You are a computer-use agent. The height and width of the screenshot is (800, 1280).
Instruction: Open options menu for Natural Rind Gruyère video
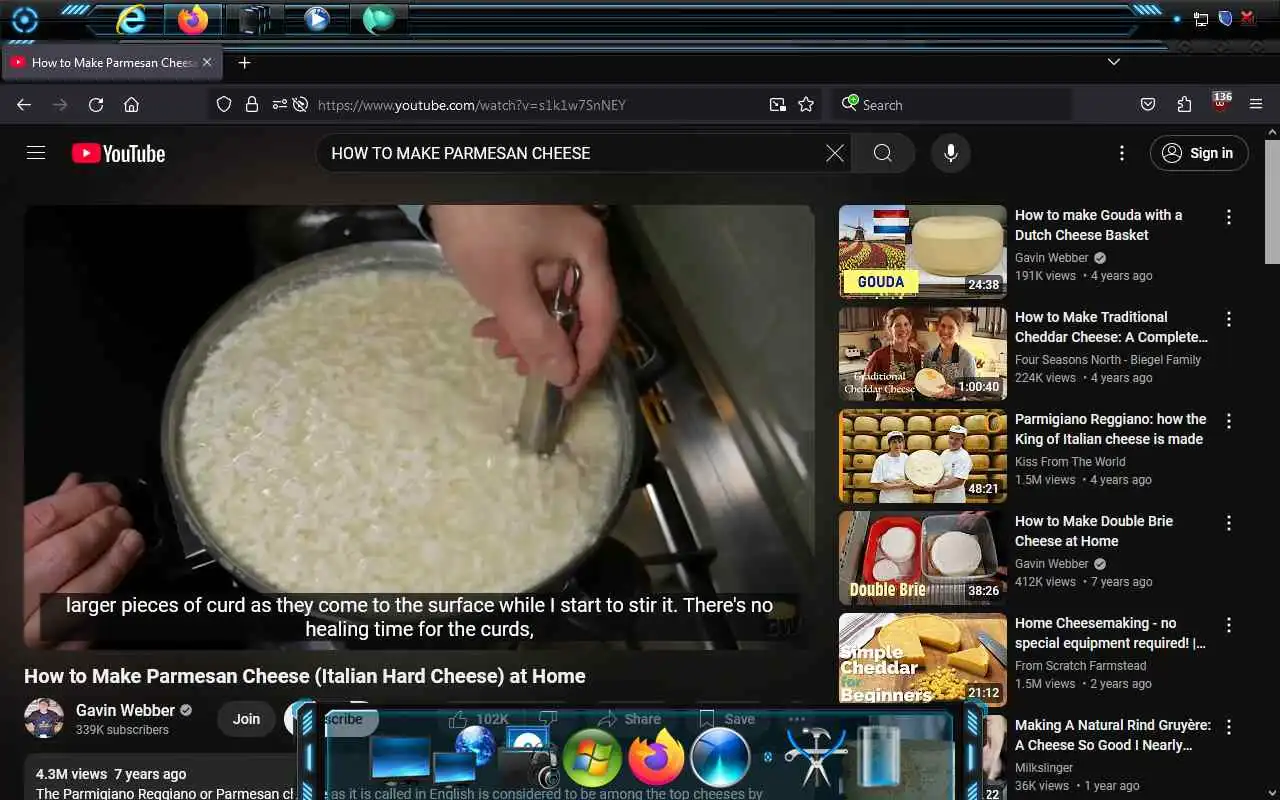tap(1229, 727)
